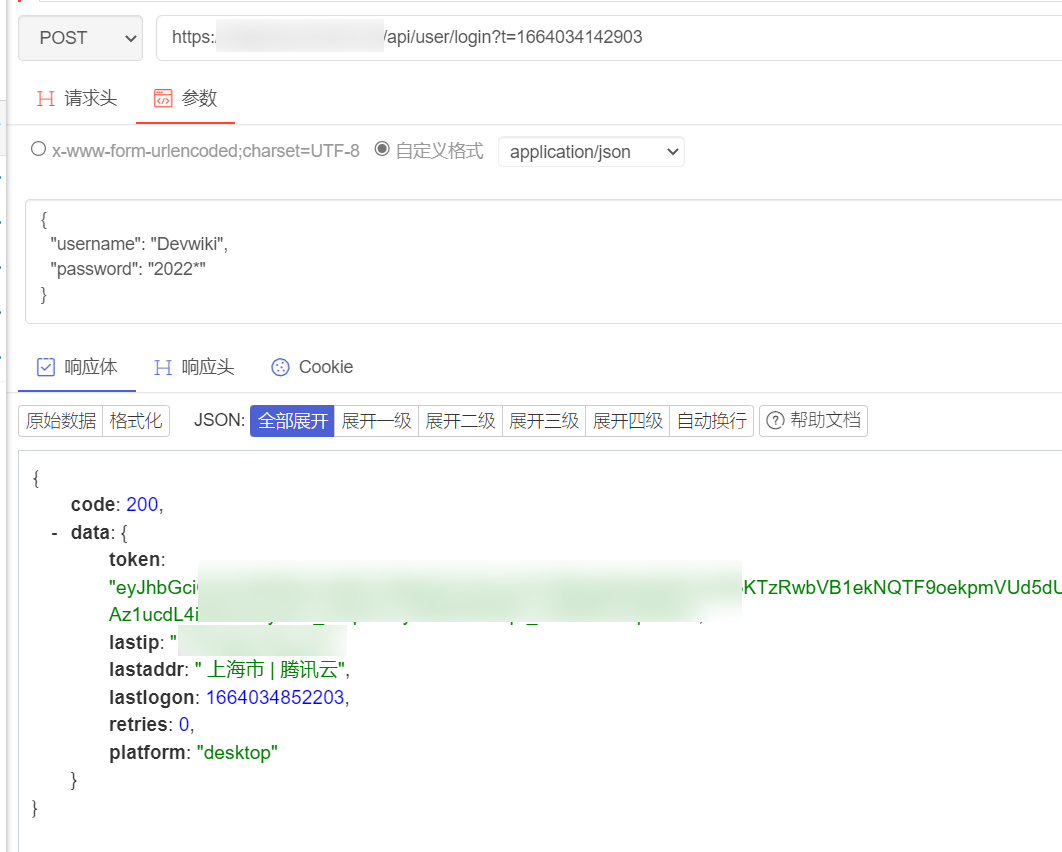
Task: Click the H icon beside 响应头
Action: 163,367
